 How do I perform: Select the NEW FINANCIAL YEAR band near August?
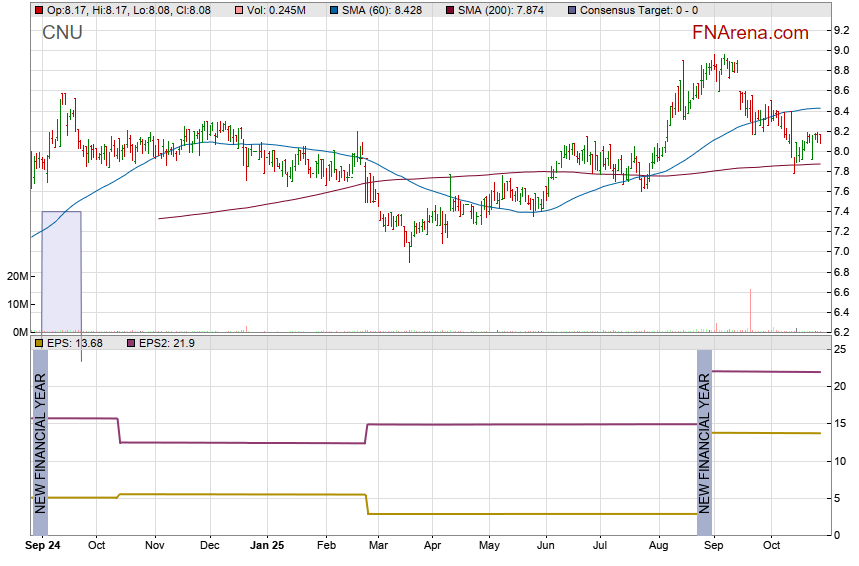pyautogui.click(x=704, y=442)
